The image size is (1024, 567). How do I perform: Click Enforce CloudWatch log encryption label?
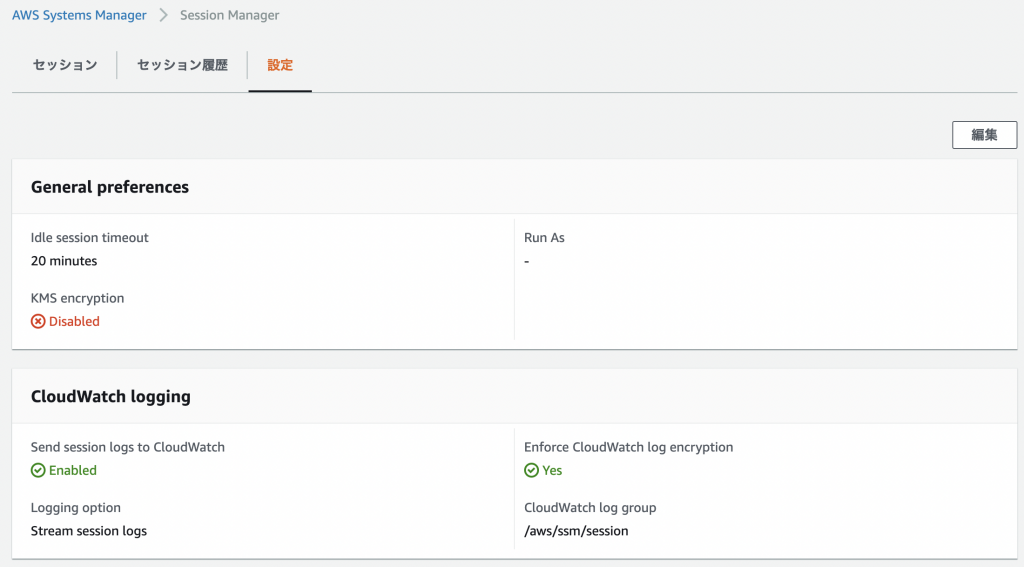click(x=628, y=447)
